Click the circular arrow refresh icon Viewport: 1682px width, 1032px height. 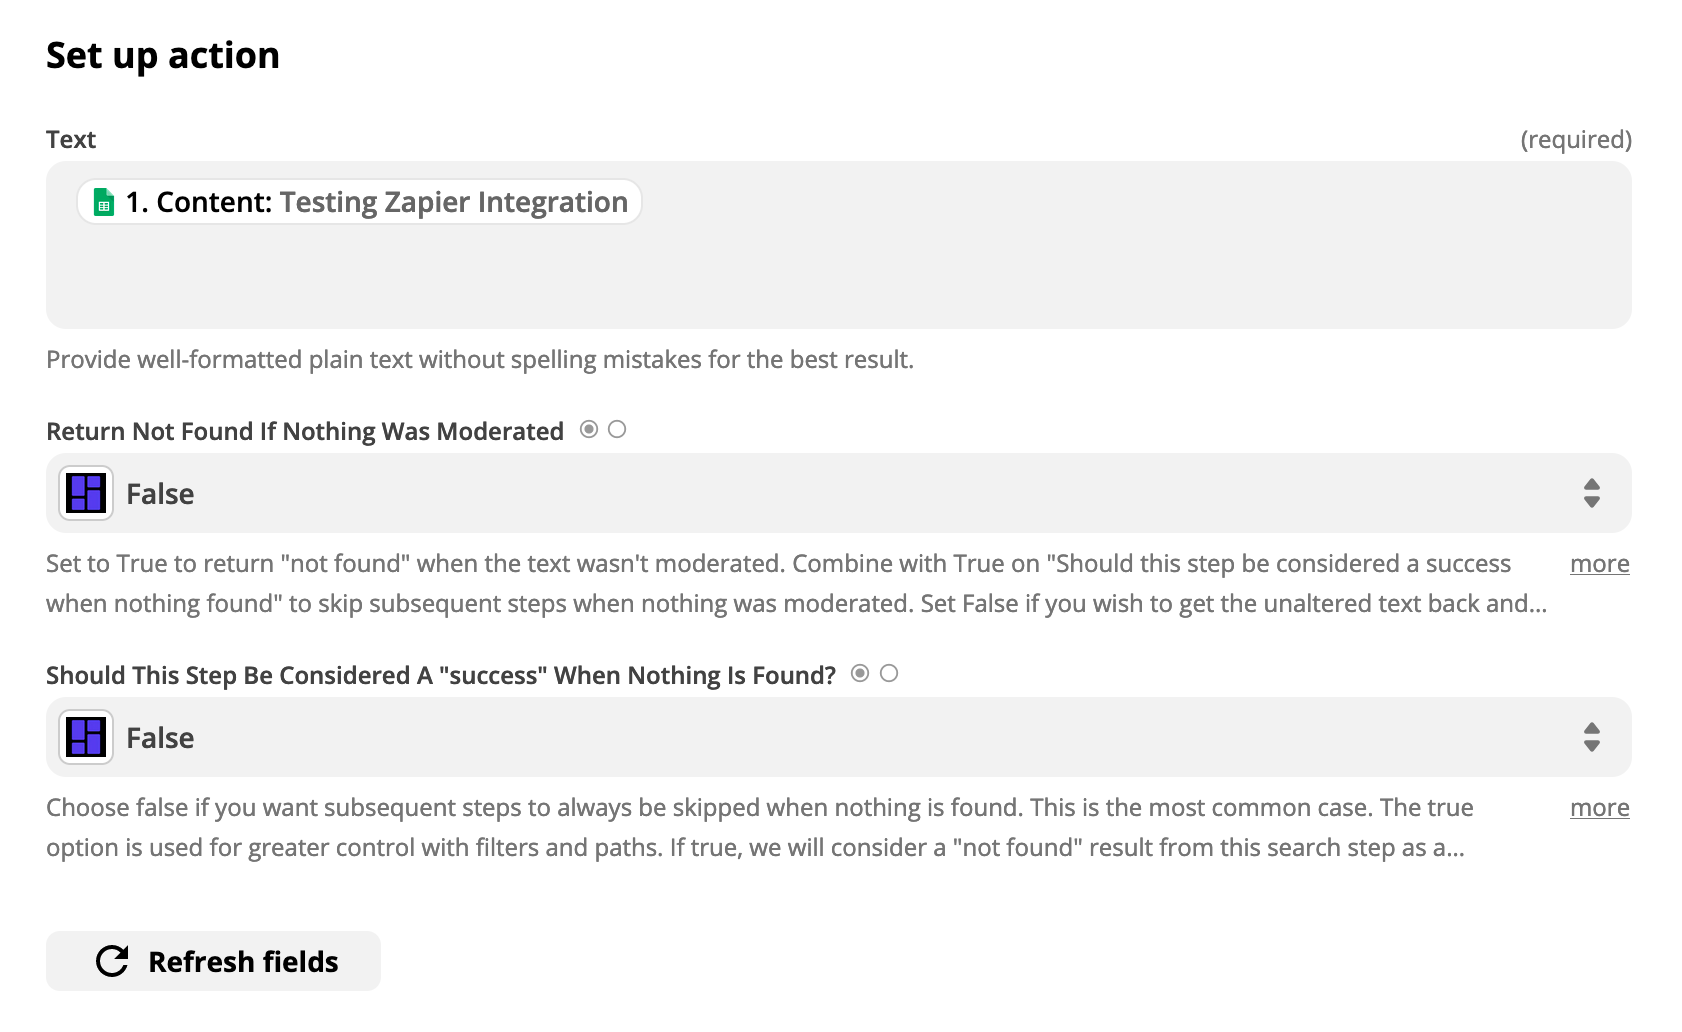click(x=112, y=961)
